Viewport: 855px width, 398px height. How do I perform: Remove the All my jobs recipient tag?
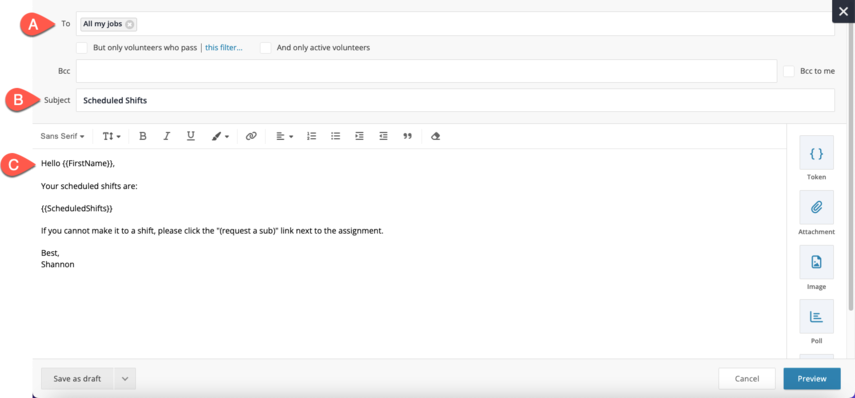[129, 24]
